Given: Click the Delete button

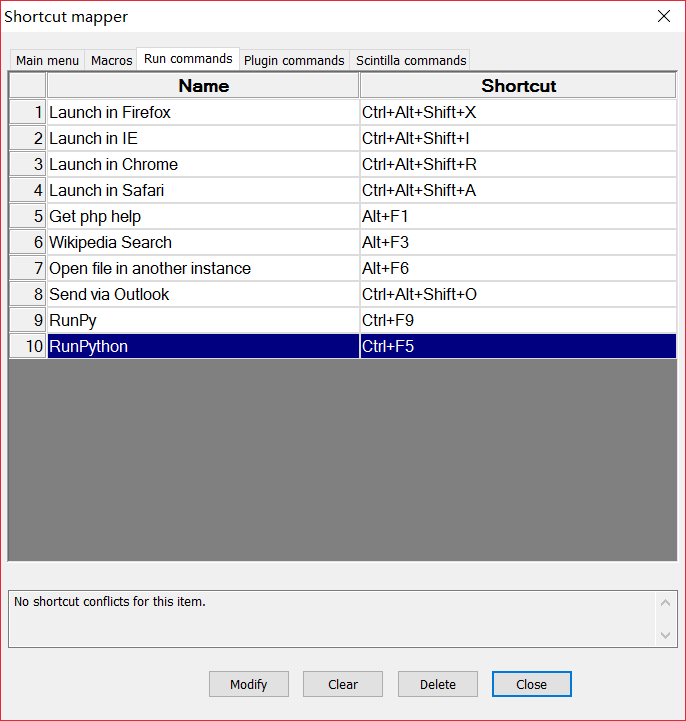Looking at the screenshot, I should (x=438, y=684).
